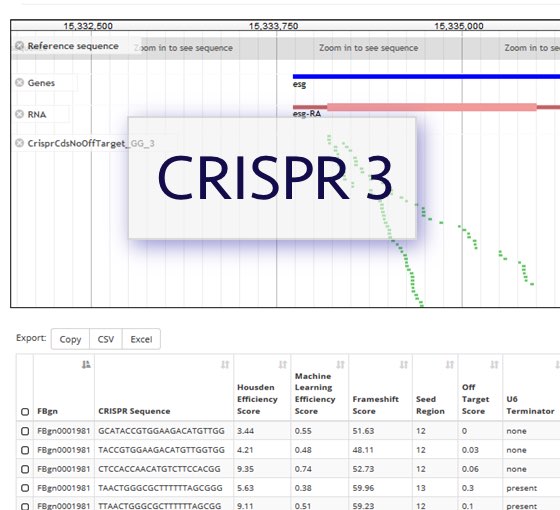Click Off Target score 0.03
The width and height of the screenshot is (560, 510).
tap(470, 450)
